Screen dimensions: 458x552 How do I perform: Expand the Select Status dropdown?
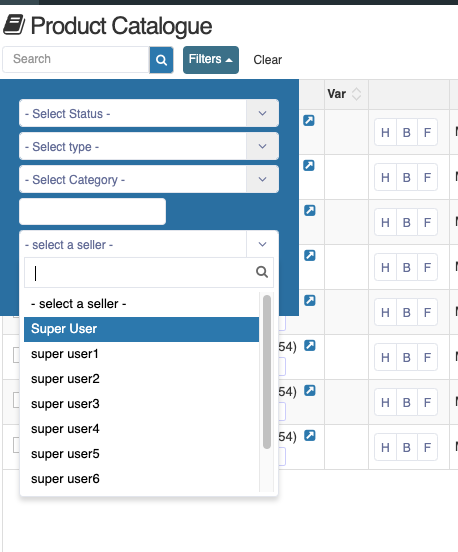[149, 113]
